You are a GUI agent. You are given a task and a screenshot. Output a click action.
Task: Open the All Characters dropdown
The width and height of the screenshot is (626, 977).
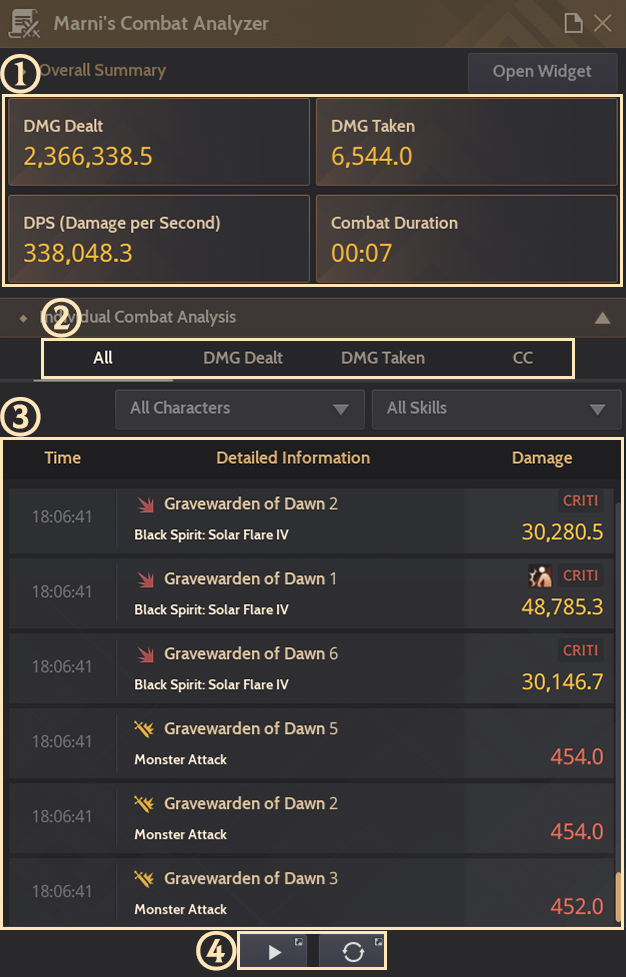(x=240, y=409)
